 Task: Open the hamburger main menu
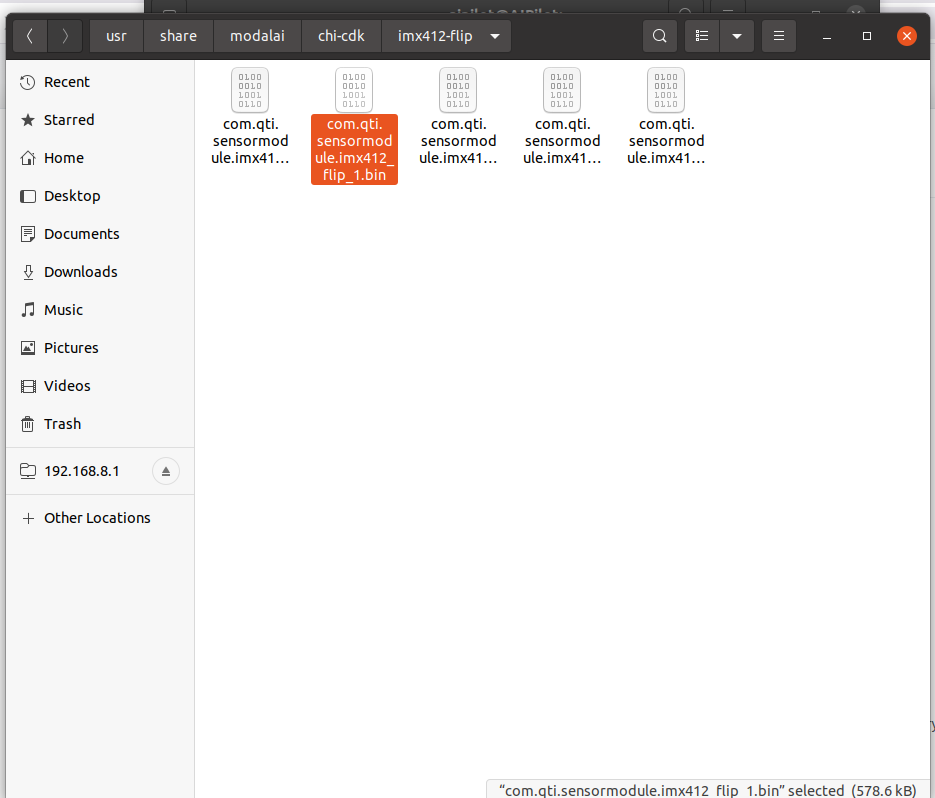(779, 36)
